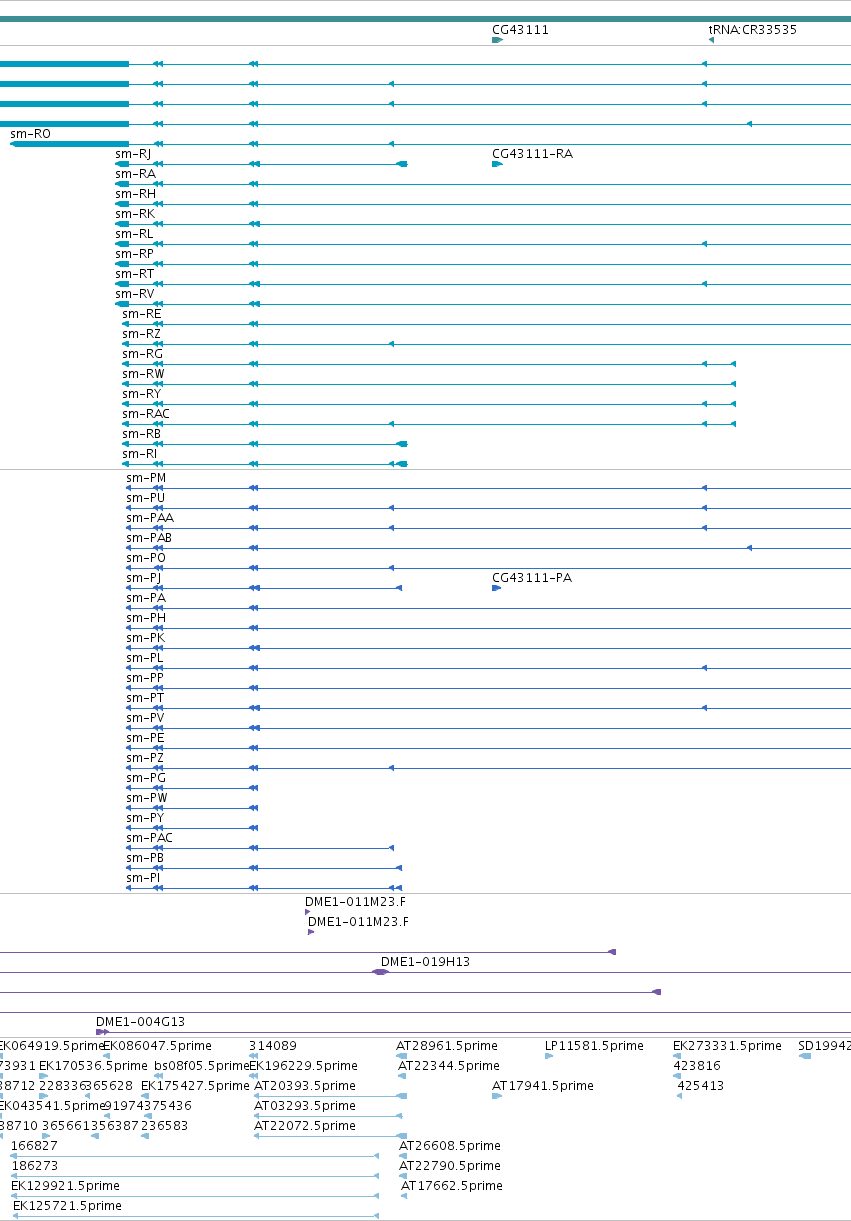Click the AT03293.5prime EST label
The height and width of the screenshot is (1221, 851).
[x=305, y=1106]
